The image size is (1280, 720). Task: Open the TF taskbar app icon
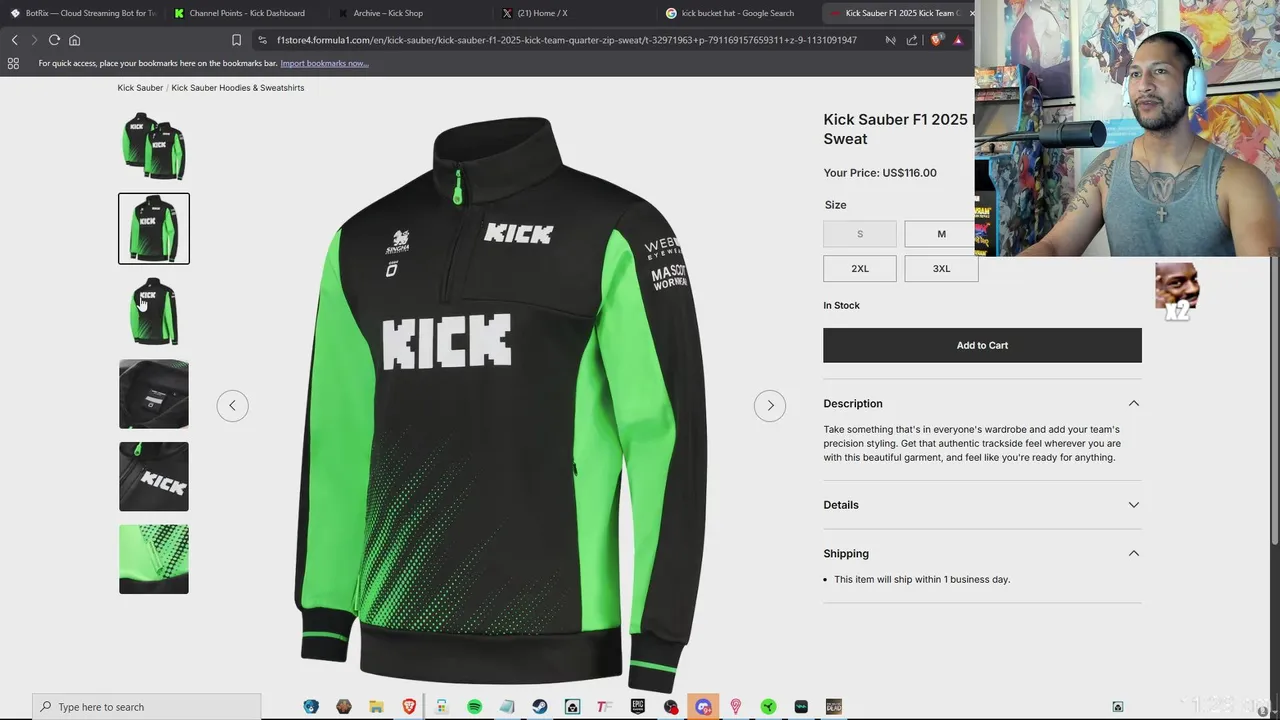(604, 707)
